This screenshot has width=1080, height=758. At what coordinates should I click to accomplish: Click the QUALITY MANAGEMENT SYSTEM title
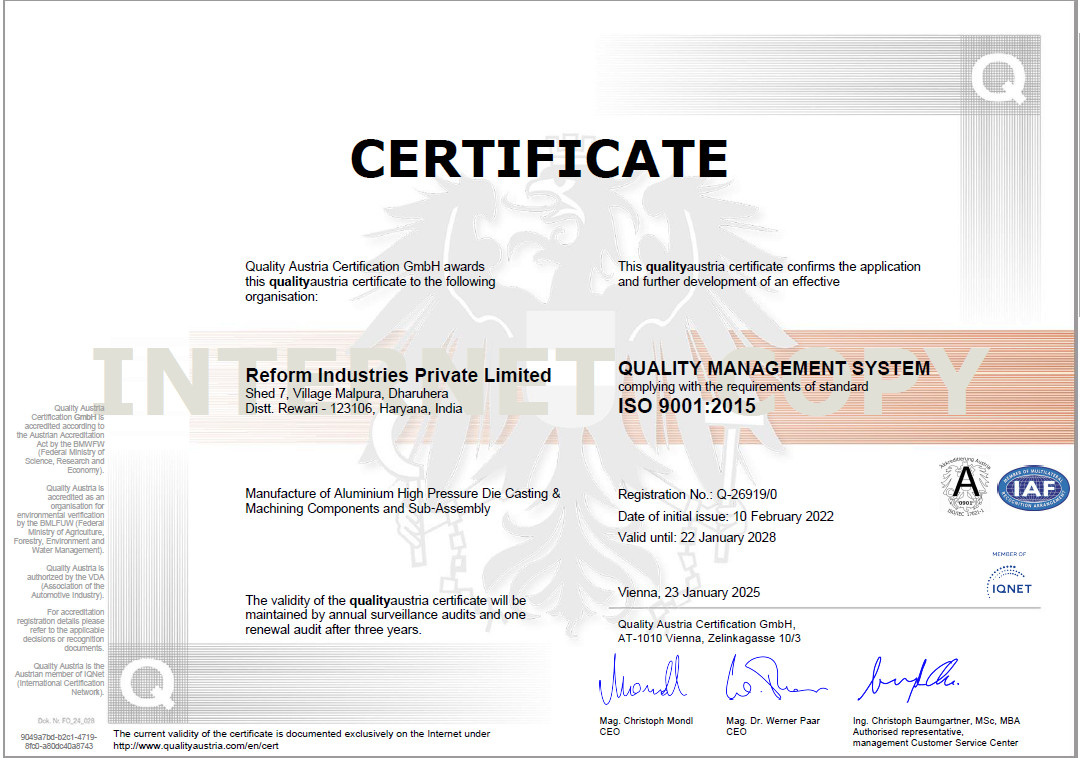coord(773,368)
